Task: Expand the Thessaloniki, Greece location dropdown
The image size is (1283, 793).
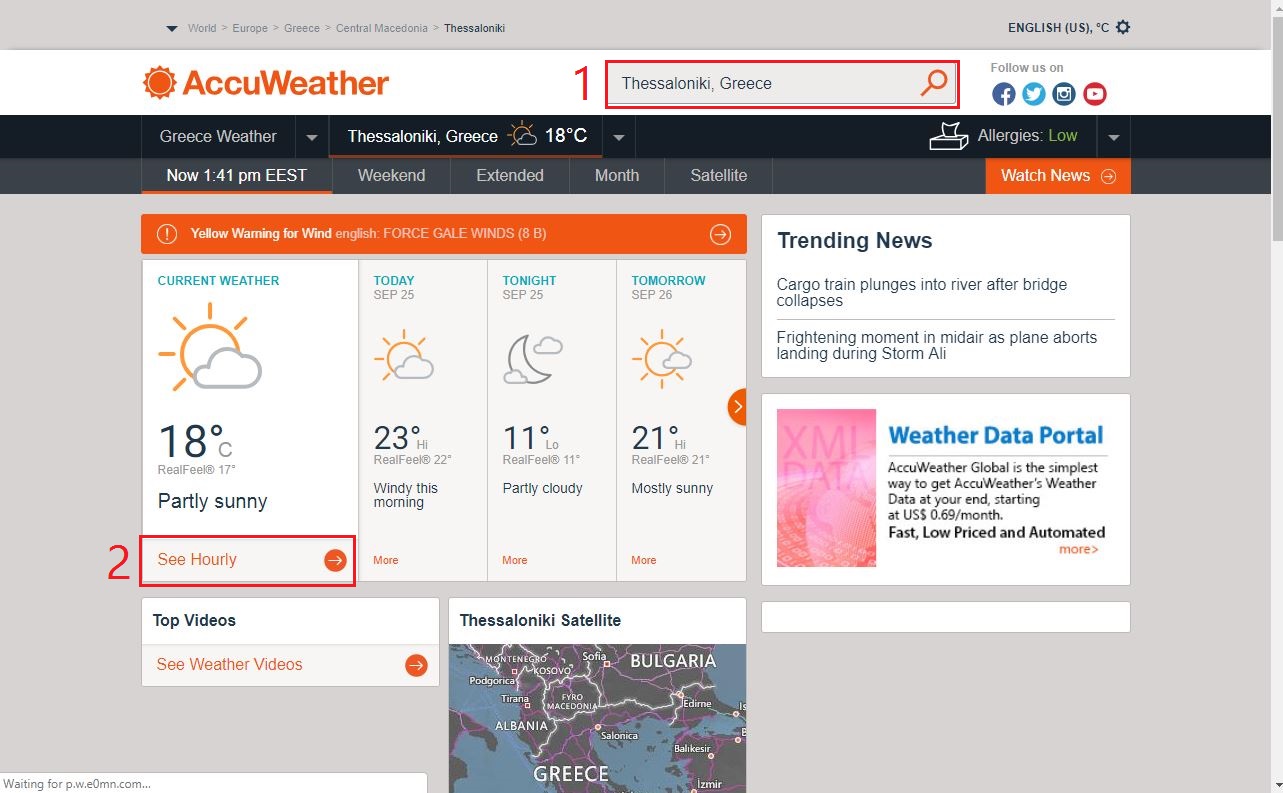Action: (x=619, y=137)
